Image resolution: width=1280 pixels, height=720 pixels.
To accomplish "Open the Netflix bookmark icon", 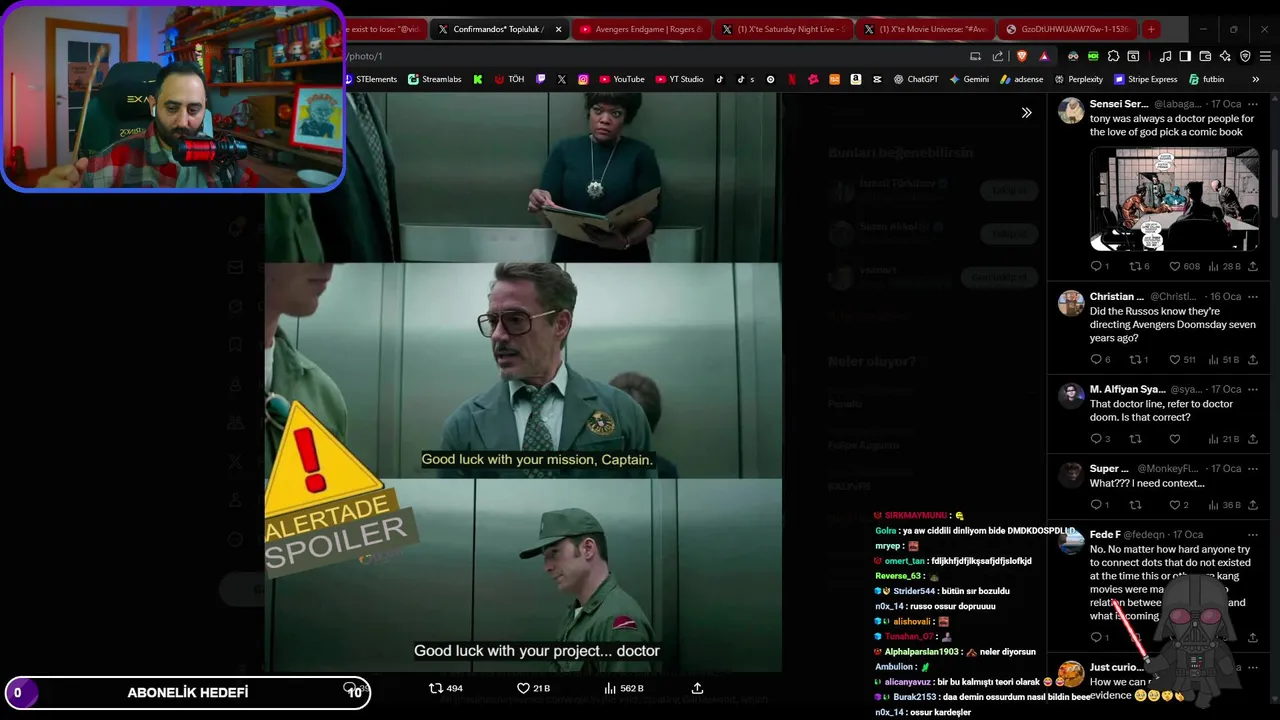I will click(x=792, y=79).
